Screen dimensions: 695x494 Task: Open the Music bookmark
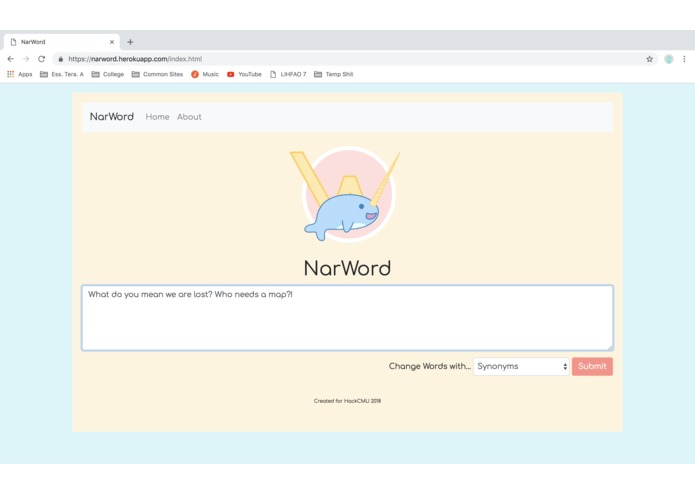pyautogui.click(x=205, y=74)
